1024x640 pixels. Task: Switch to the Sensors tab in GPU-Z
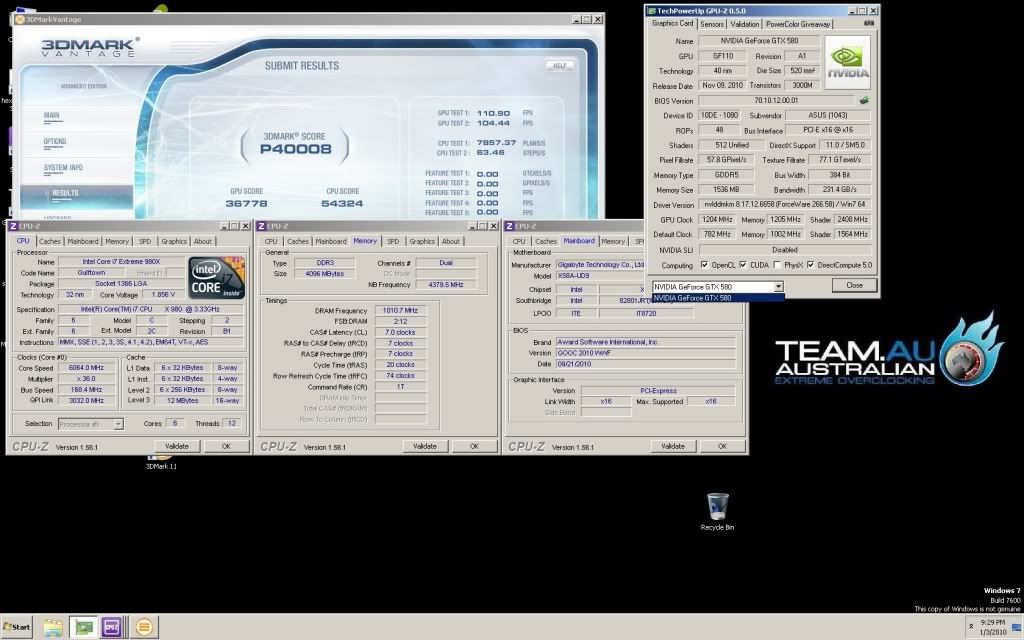(x=712, y=23)
